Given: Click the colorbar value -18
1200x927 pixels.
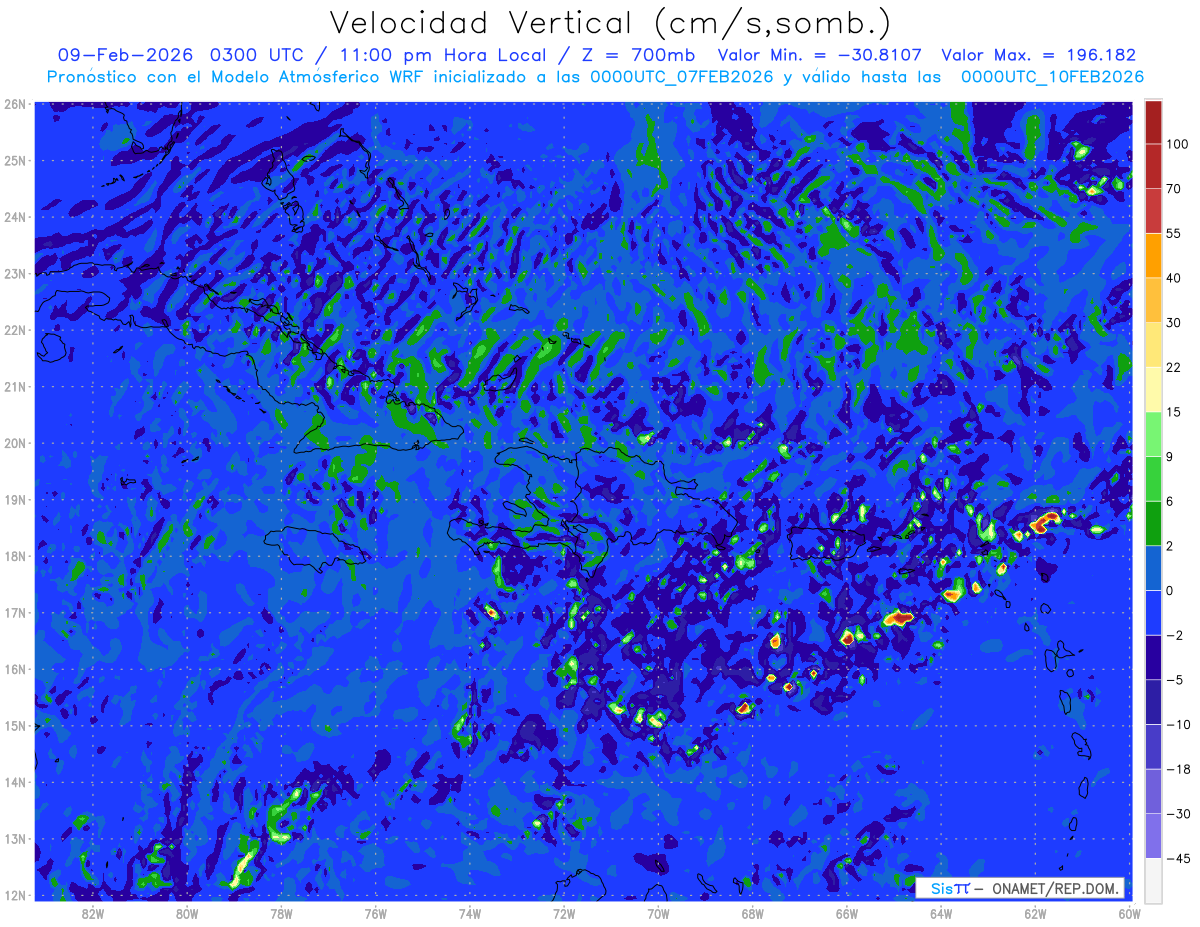Looking at the screenshot, I should 1177,769.
